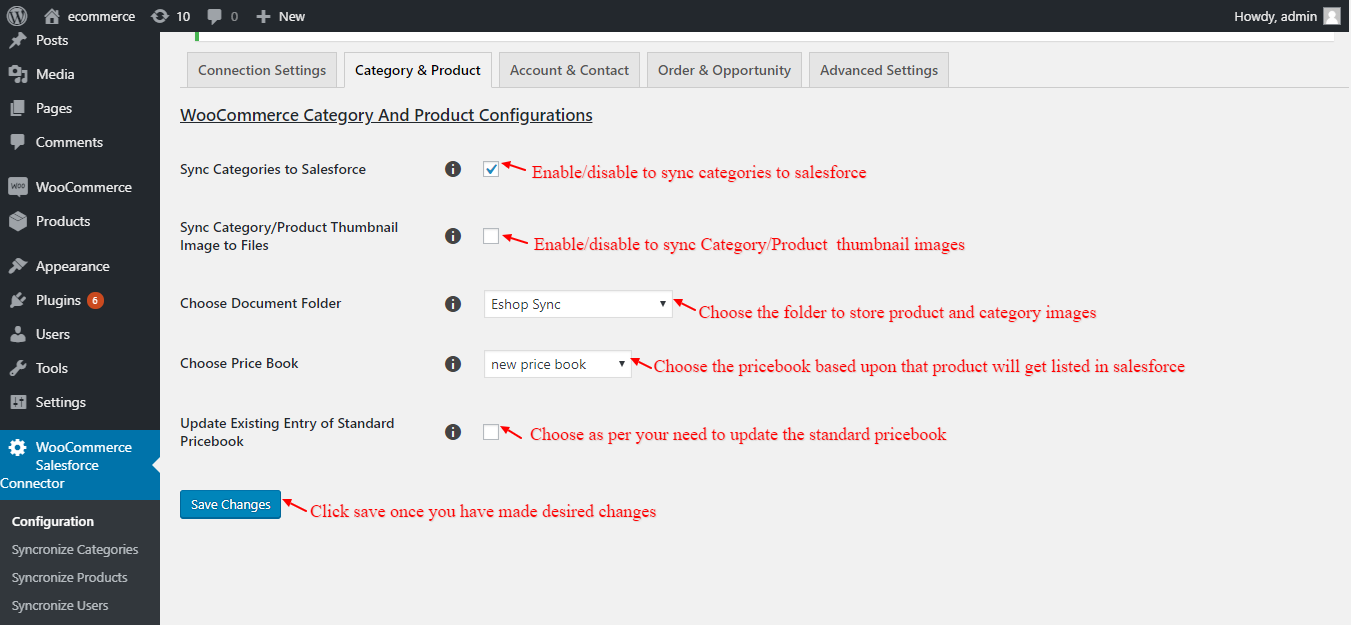Screen dimensions: 1351x625
Task: Switch to the Connection Settings tab
Action: click(x=262, y=70)
